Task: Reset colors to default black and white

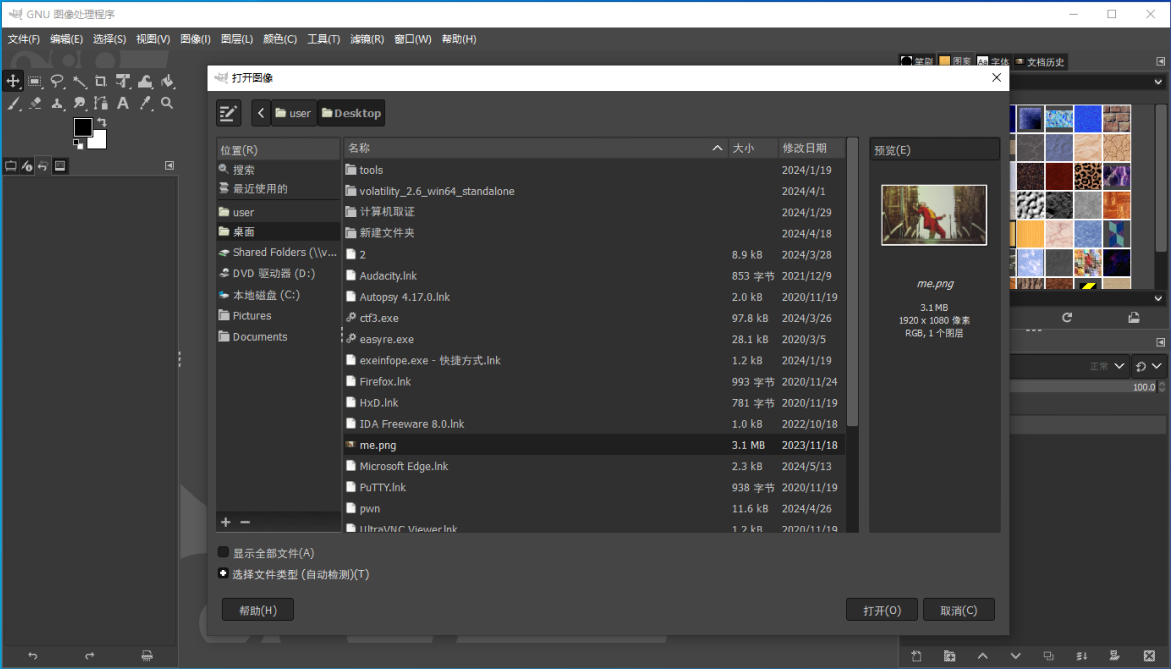Action: tap(78, 144)
